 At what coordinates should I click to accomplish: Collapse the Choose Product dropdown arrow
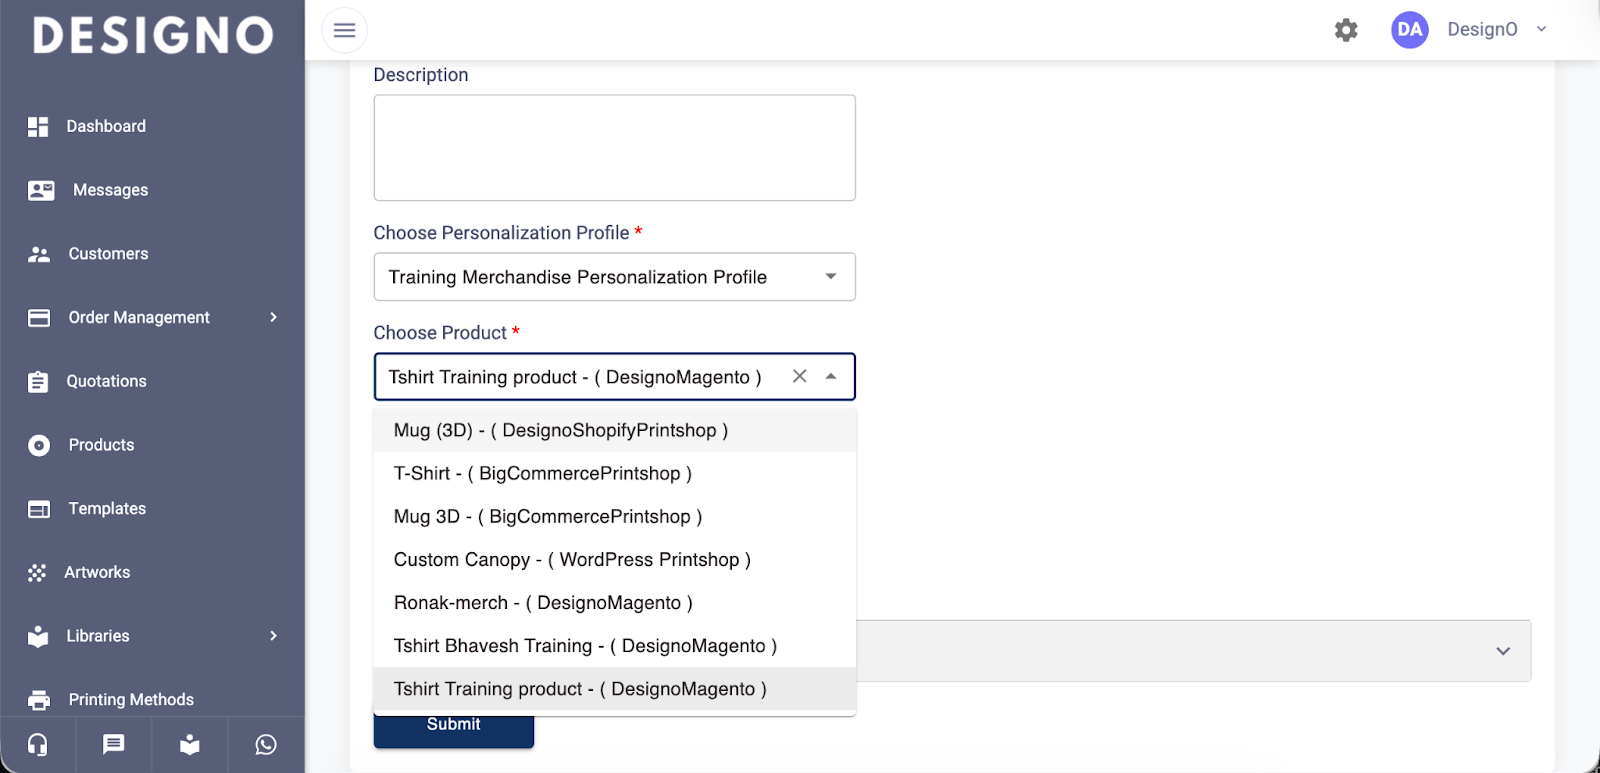tap(831, 376)
